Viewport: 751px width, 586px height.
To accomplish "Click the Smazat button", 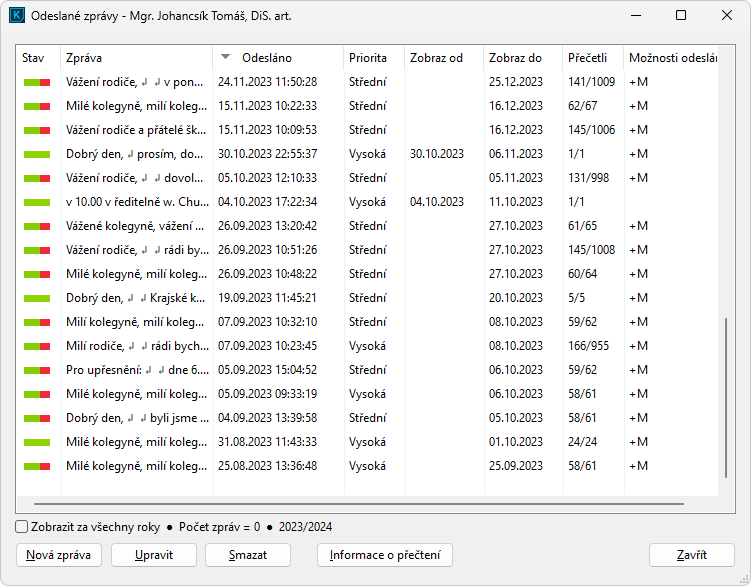I will point(247,555).
